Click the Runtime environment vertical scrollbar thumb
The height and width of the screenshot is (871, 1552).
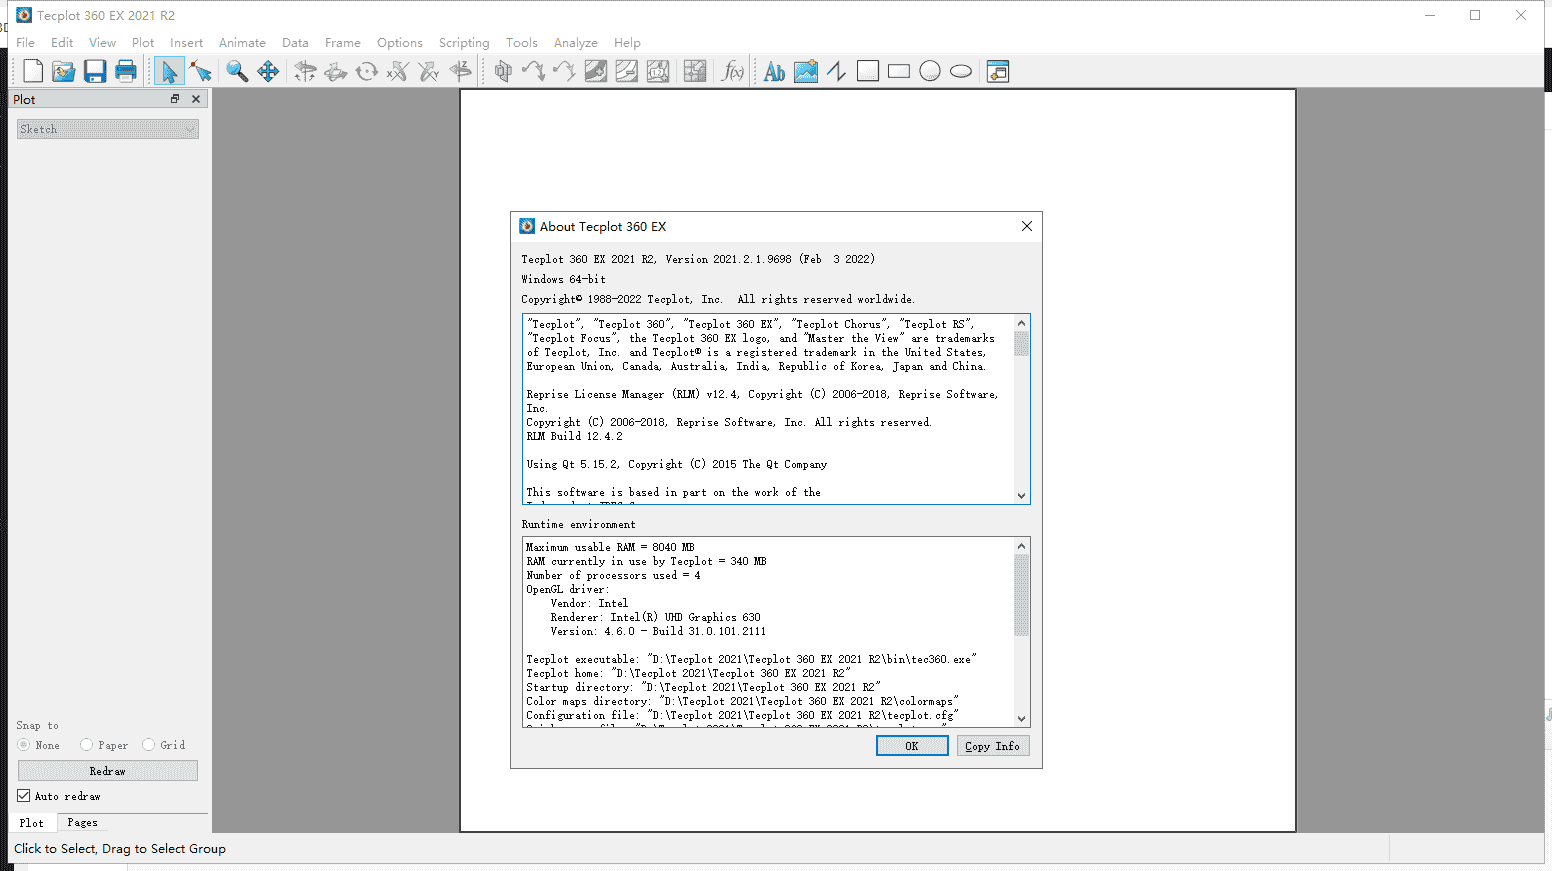click(1021, 595)
